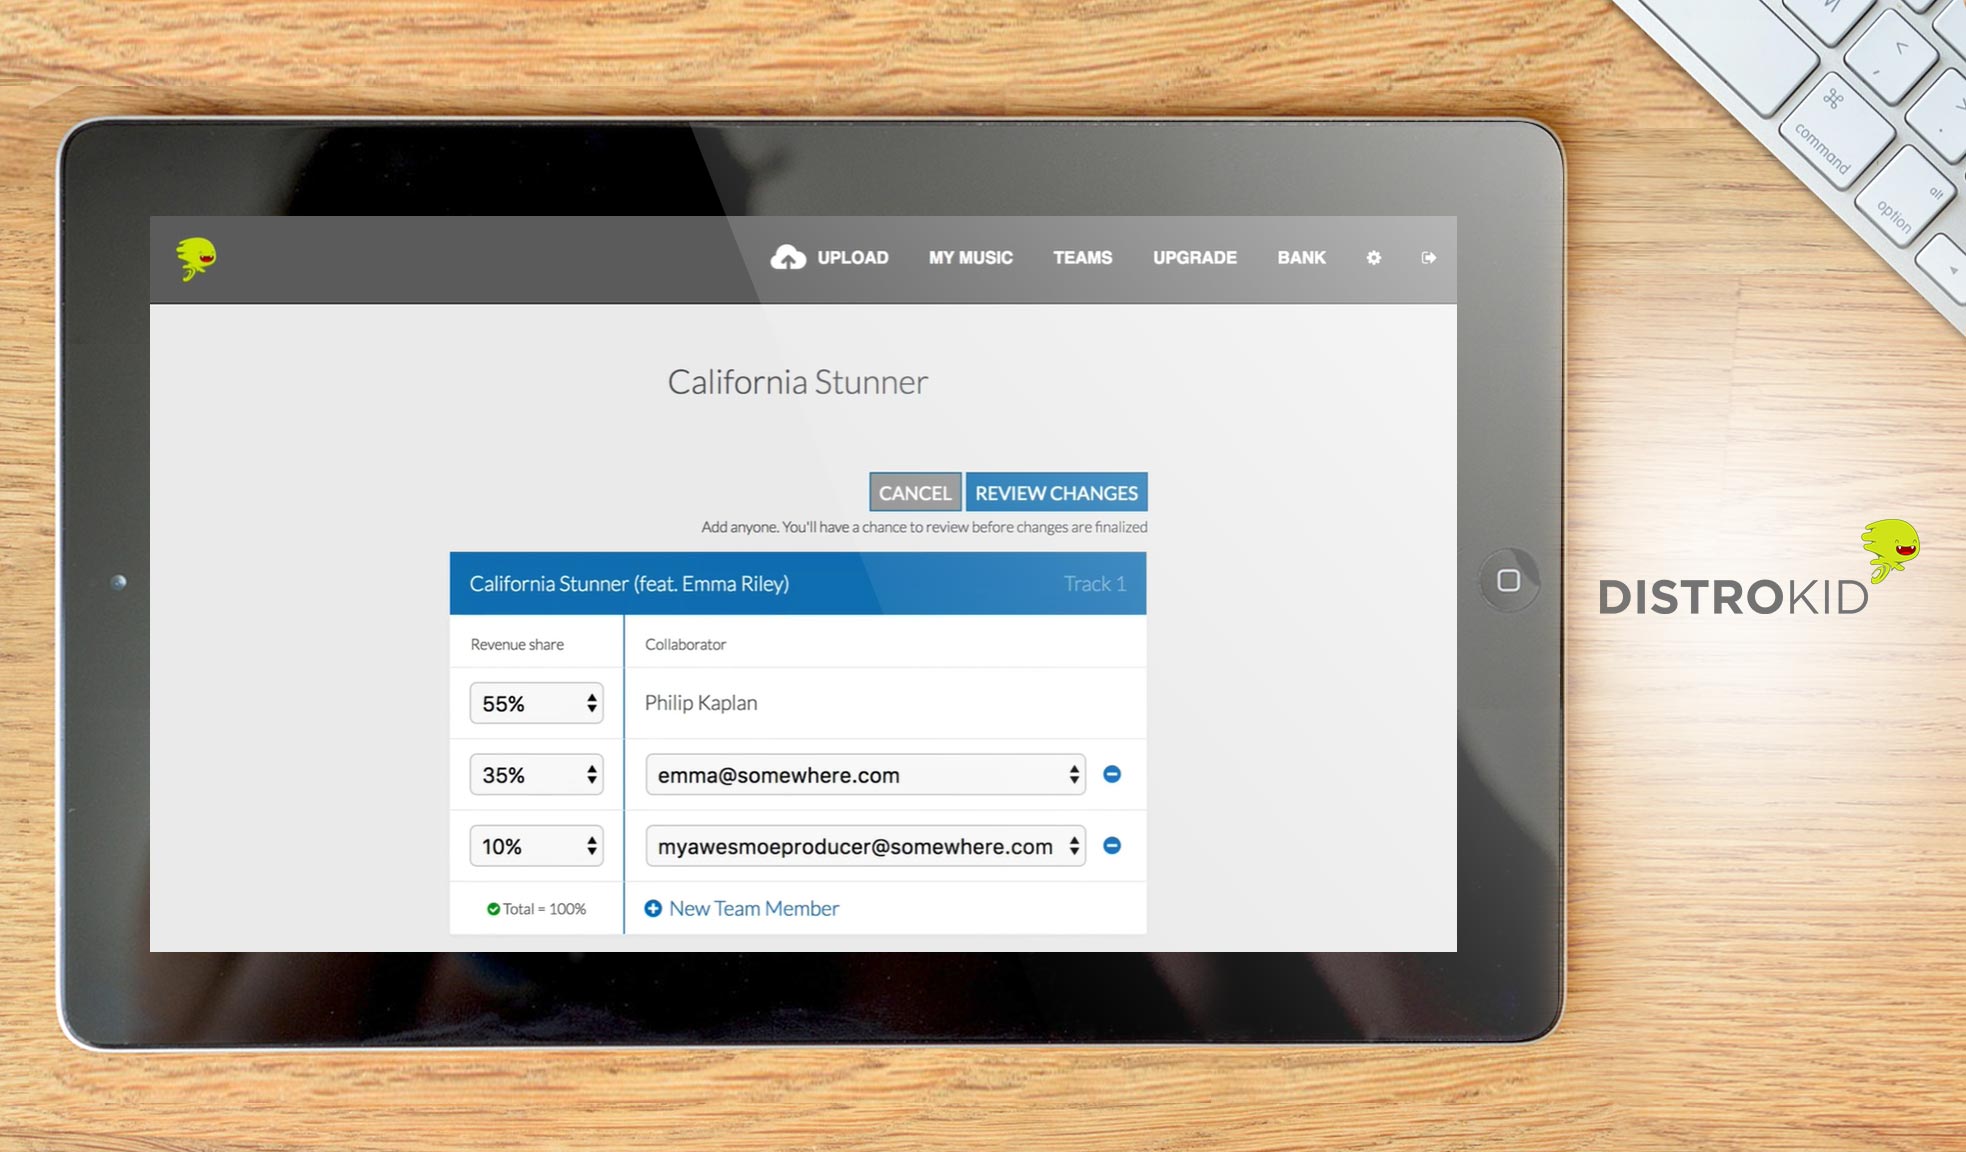This screenshot has width=1966, height=1152.
Task: Remove myawesmoeproducer collaborator with minus icon
Action: coord(1112,846)
